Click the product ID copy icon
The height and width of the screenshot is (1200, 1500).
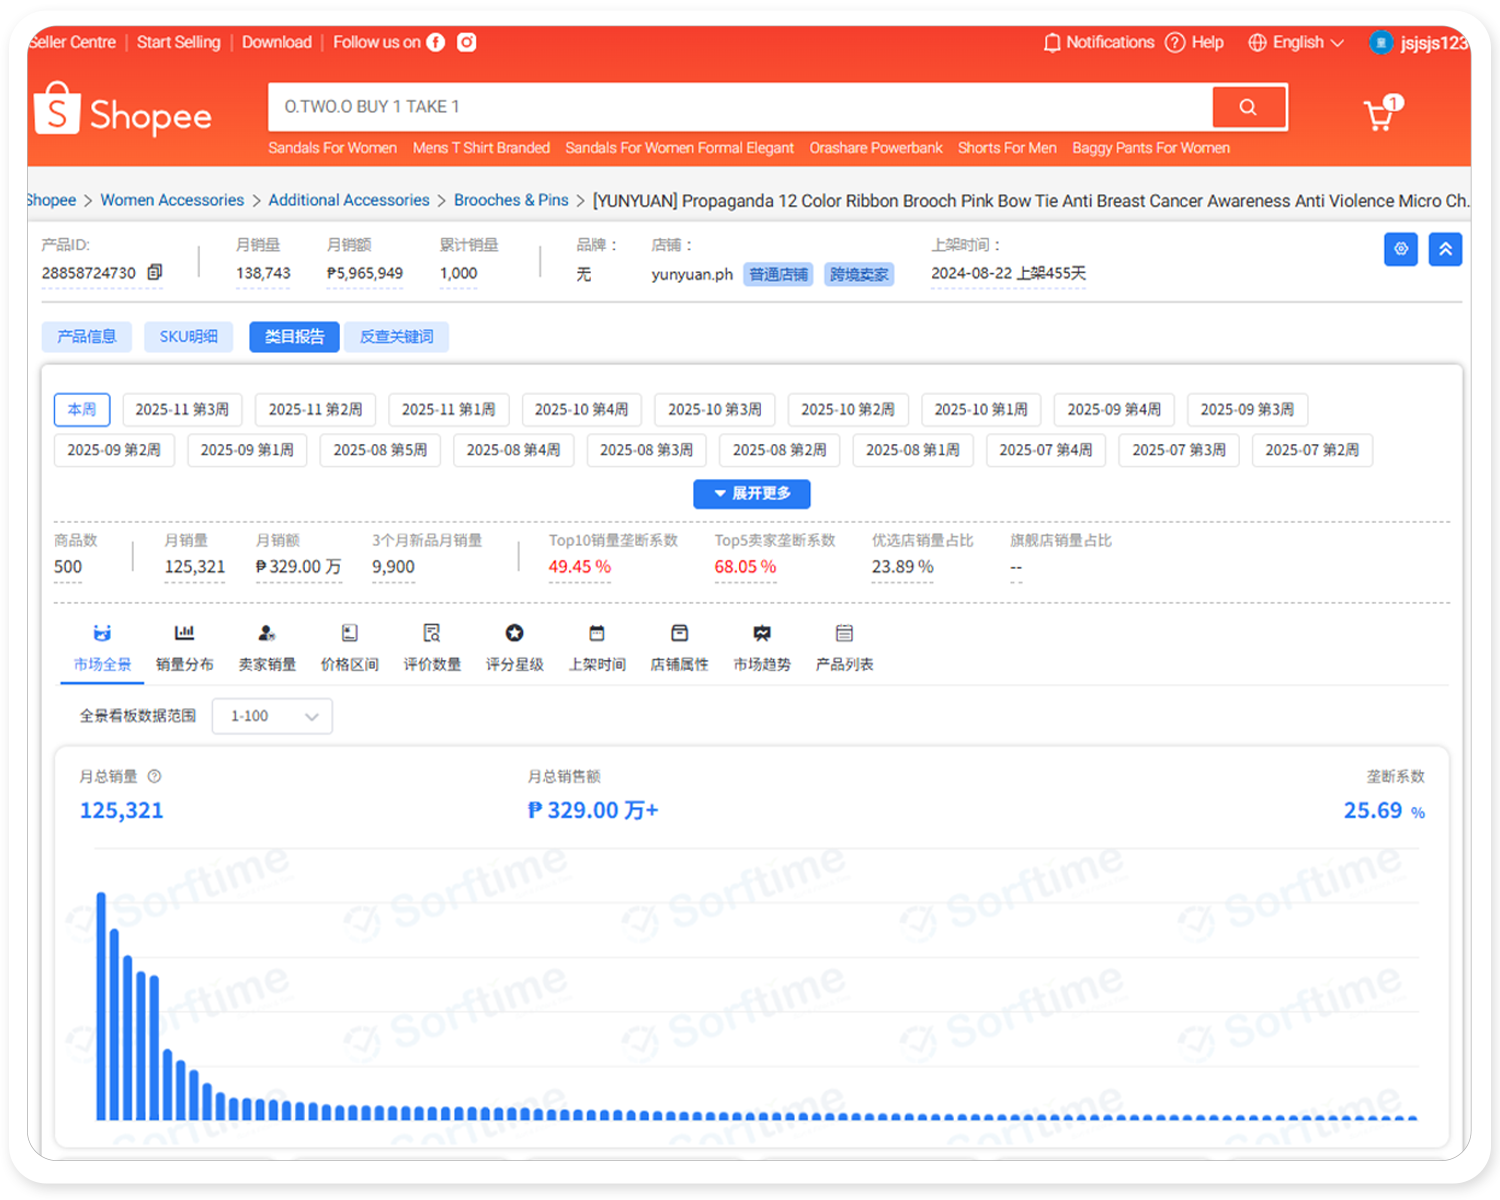[155, 272]
